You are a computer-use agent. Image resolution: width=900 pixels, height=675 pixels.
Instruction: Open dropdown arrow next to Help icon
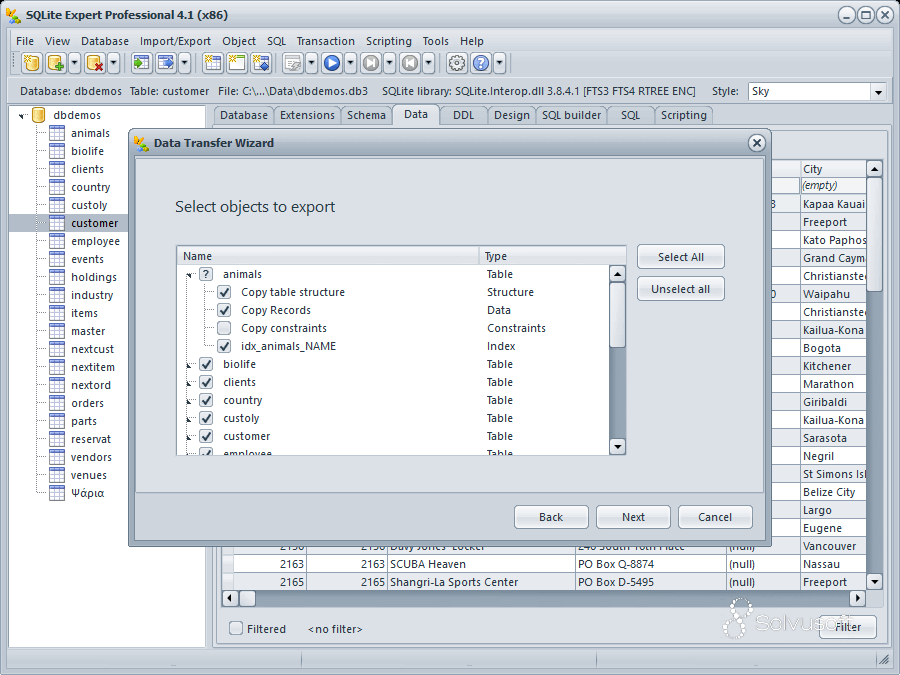(x=500, y=63)
